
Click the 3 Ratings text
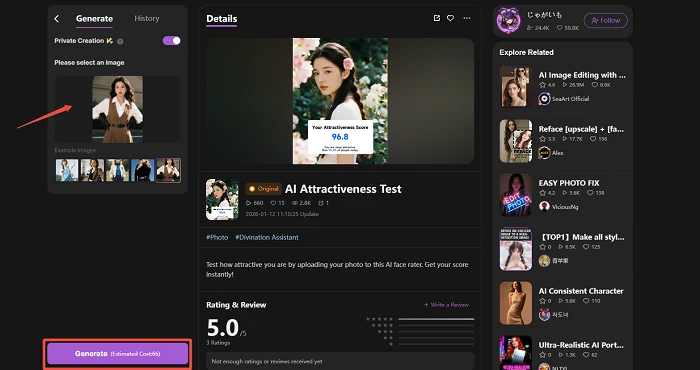pyautogui.click(x=218, y=343)
